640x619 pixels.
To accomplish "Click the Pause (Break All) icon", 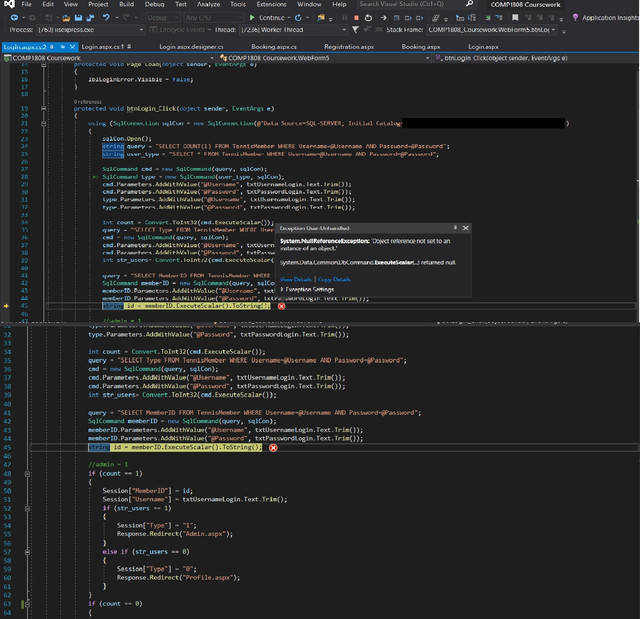I will coord(344,18).
